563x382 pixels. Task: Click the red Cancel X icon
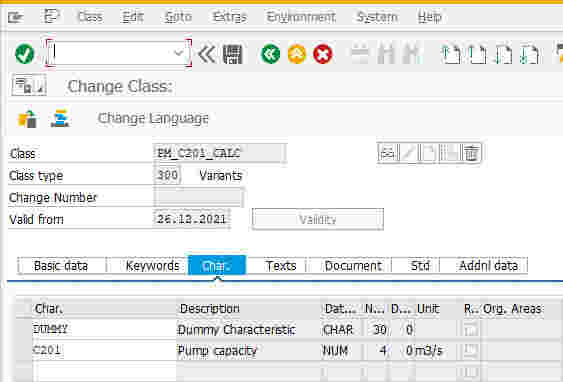[x=322, y=54]
